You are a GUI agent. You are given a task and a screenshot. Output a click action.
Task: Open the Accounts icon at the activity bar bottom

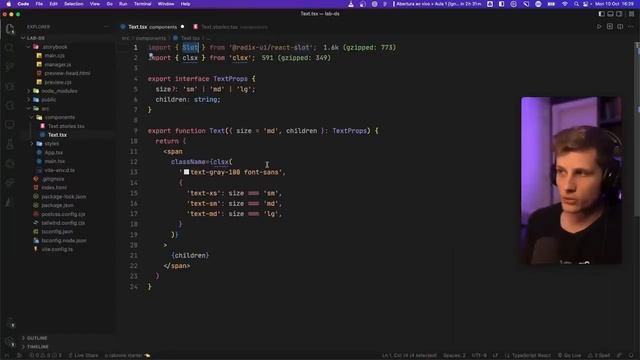pos(10,324)
